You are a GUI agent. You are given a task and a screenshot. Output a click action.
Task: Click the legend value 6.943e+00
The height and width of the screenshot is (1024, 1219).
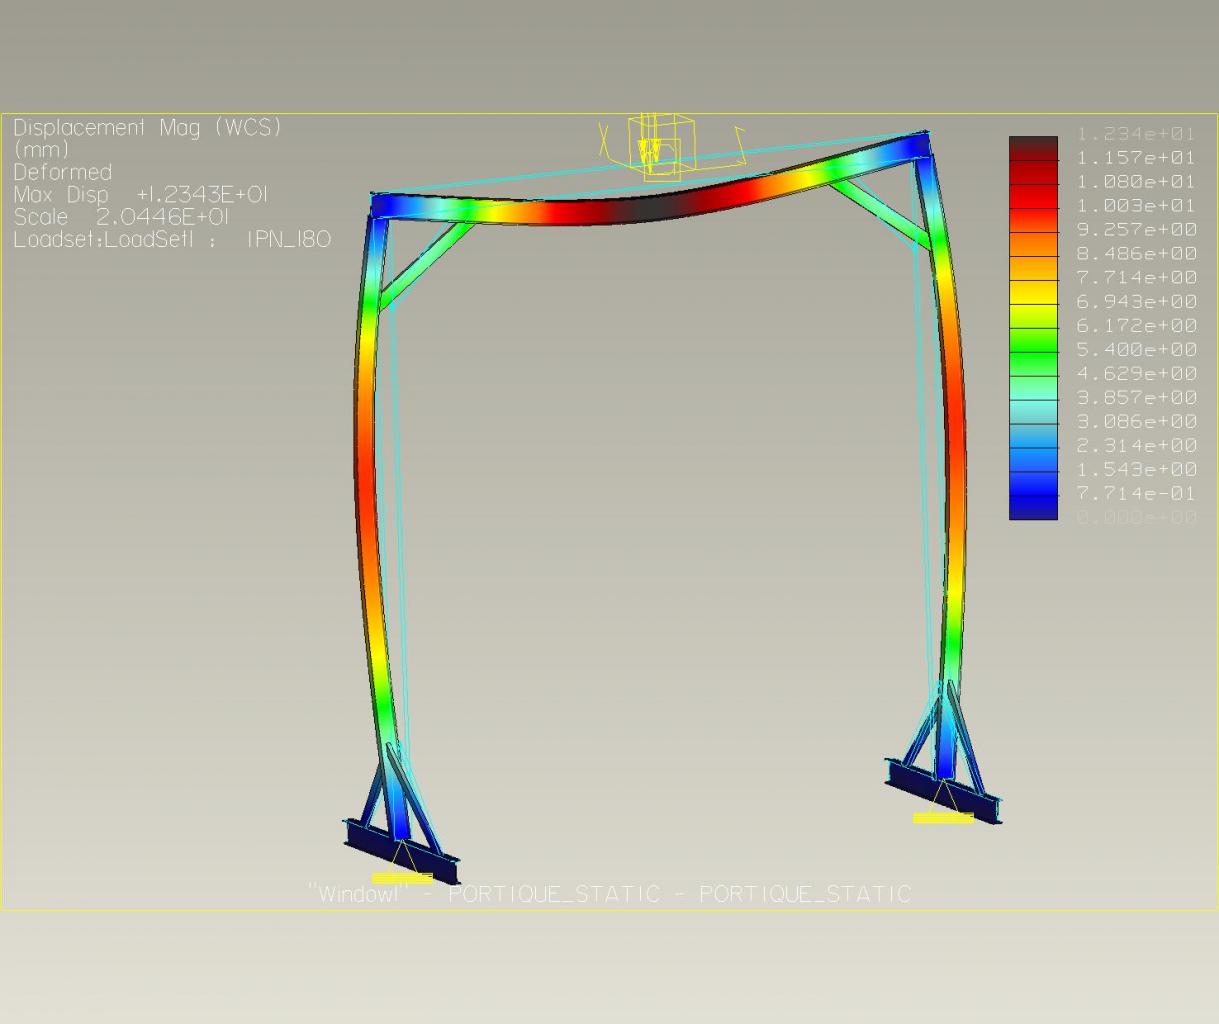[1137, 302]
